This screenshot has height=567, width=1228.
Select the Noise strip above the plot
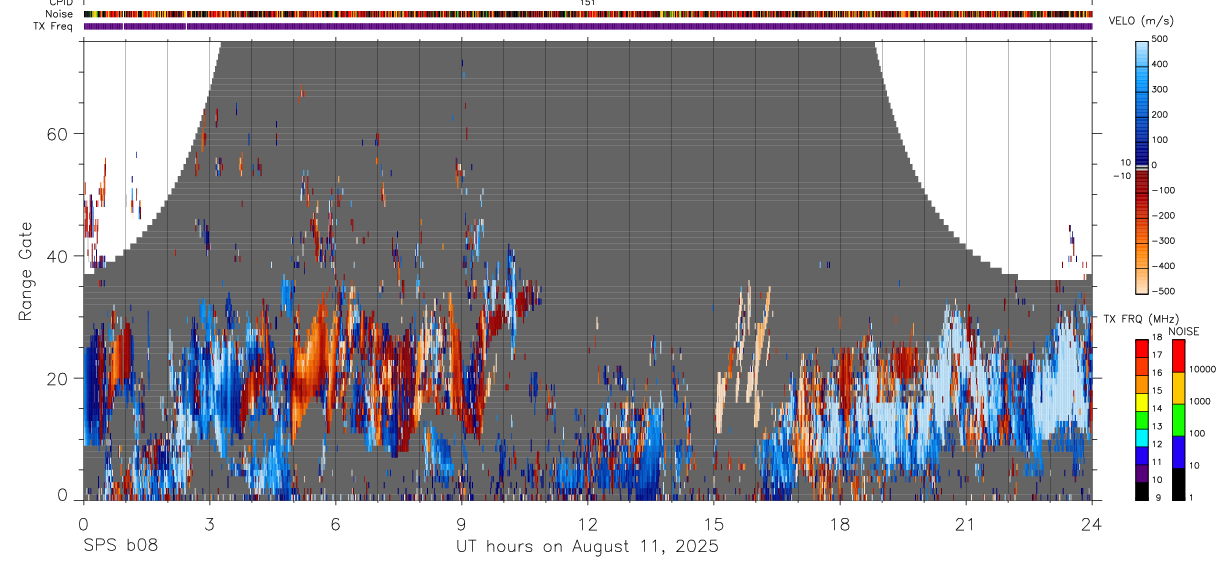point(588,14)
